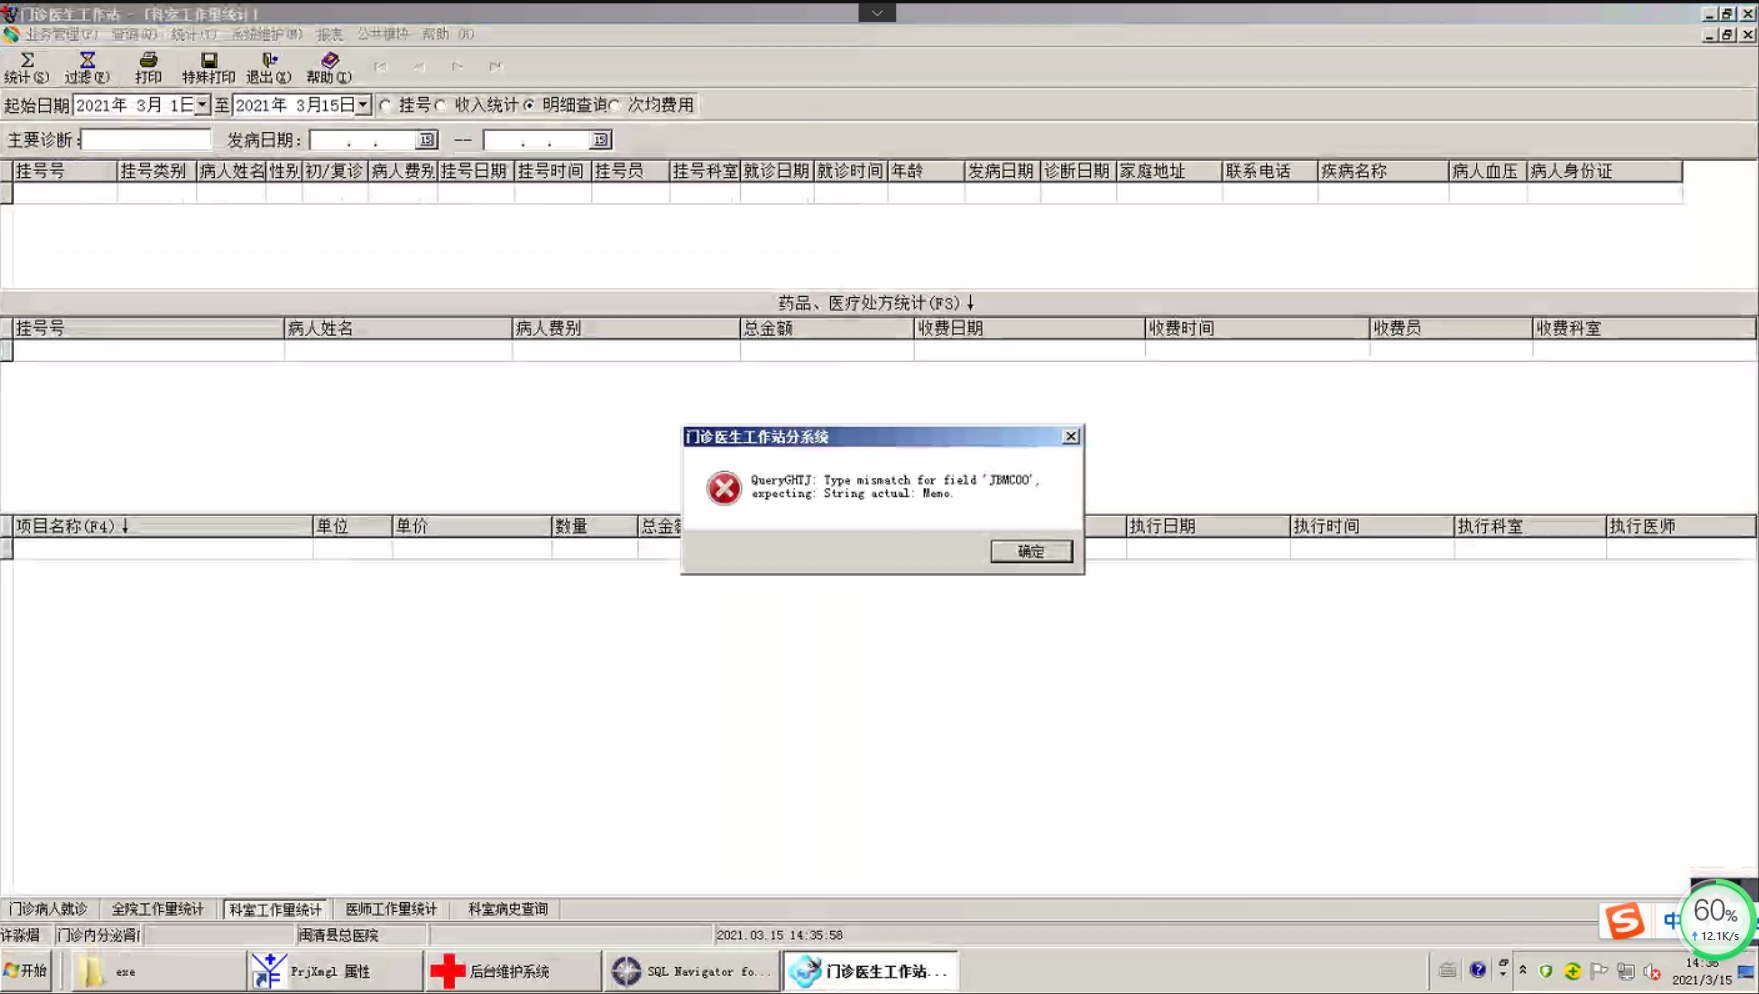Open calendar picker for first 发病日期 field
The height and width of the screenshot is (994, 1759).
427,140
